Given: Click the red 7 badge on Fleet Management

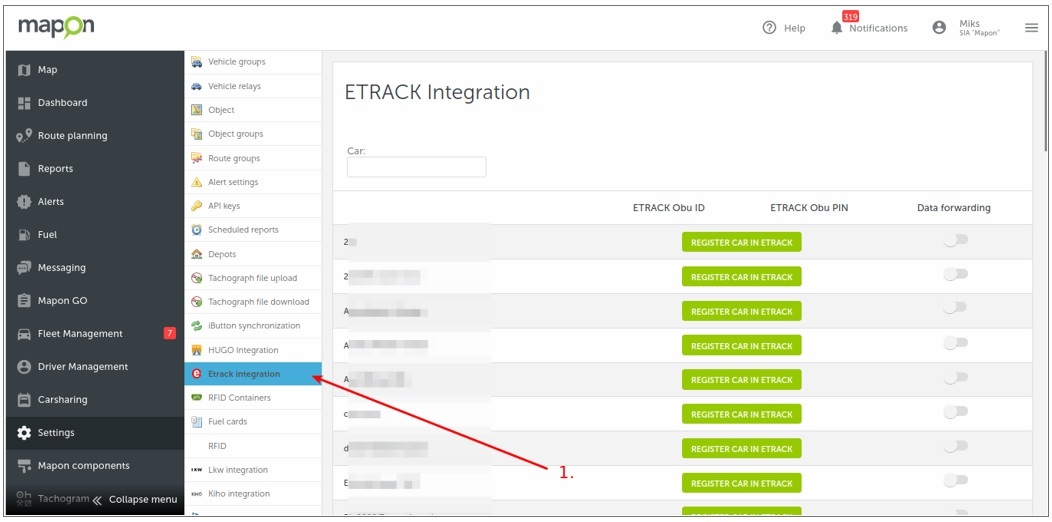Looking at the screenshot, I should (170, 333).
